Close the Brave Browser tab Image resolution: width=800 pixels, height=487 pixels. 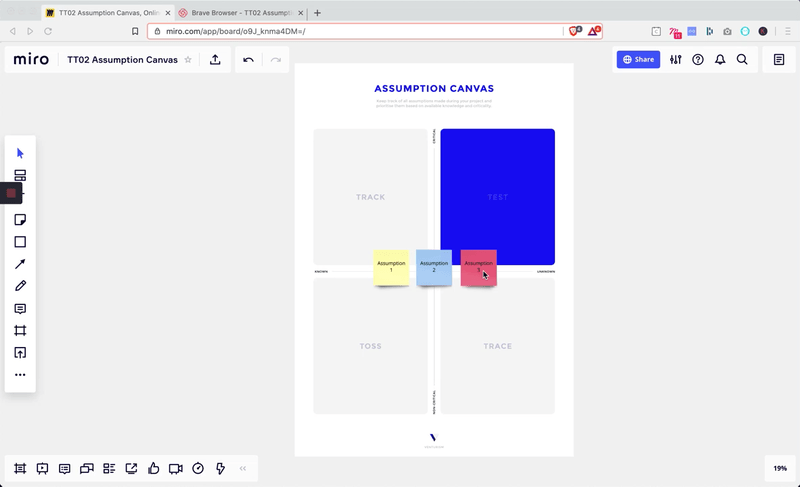point(301,13)
